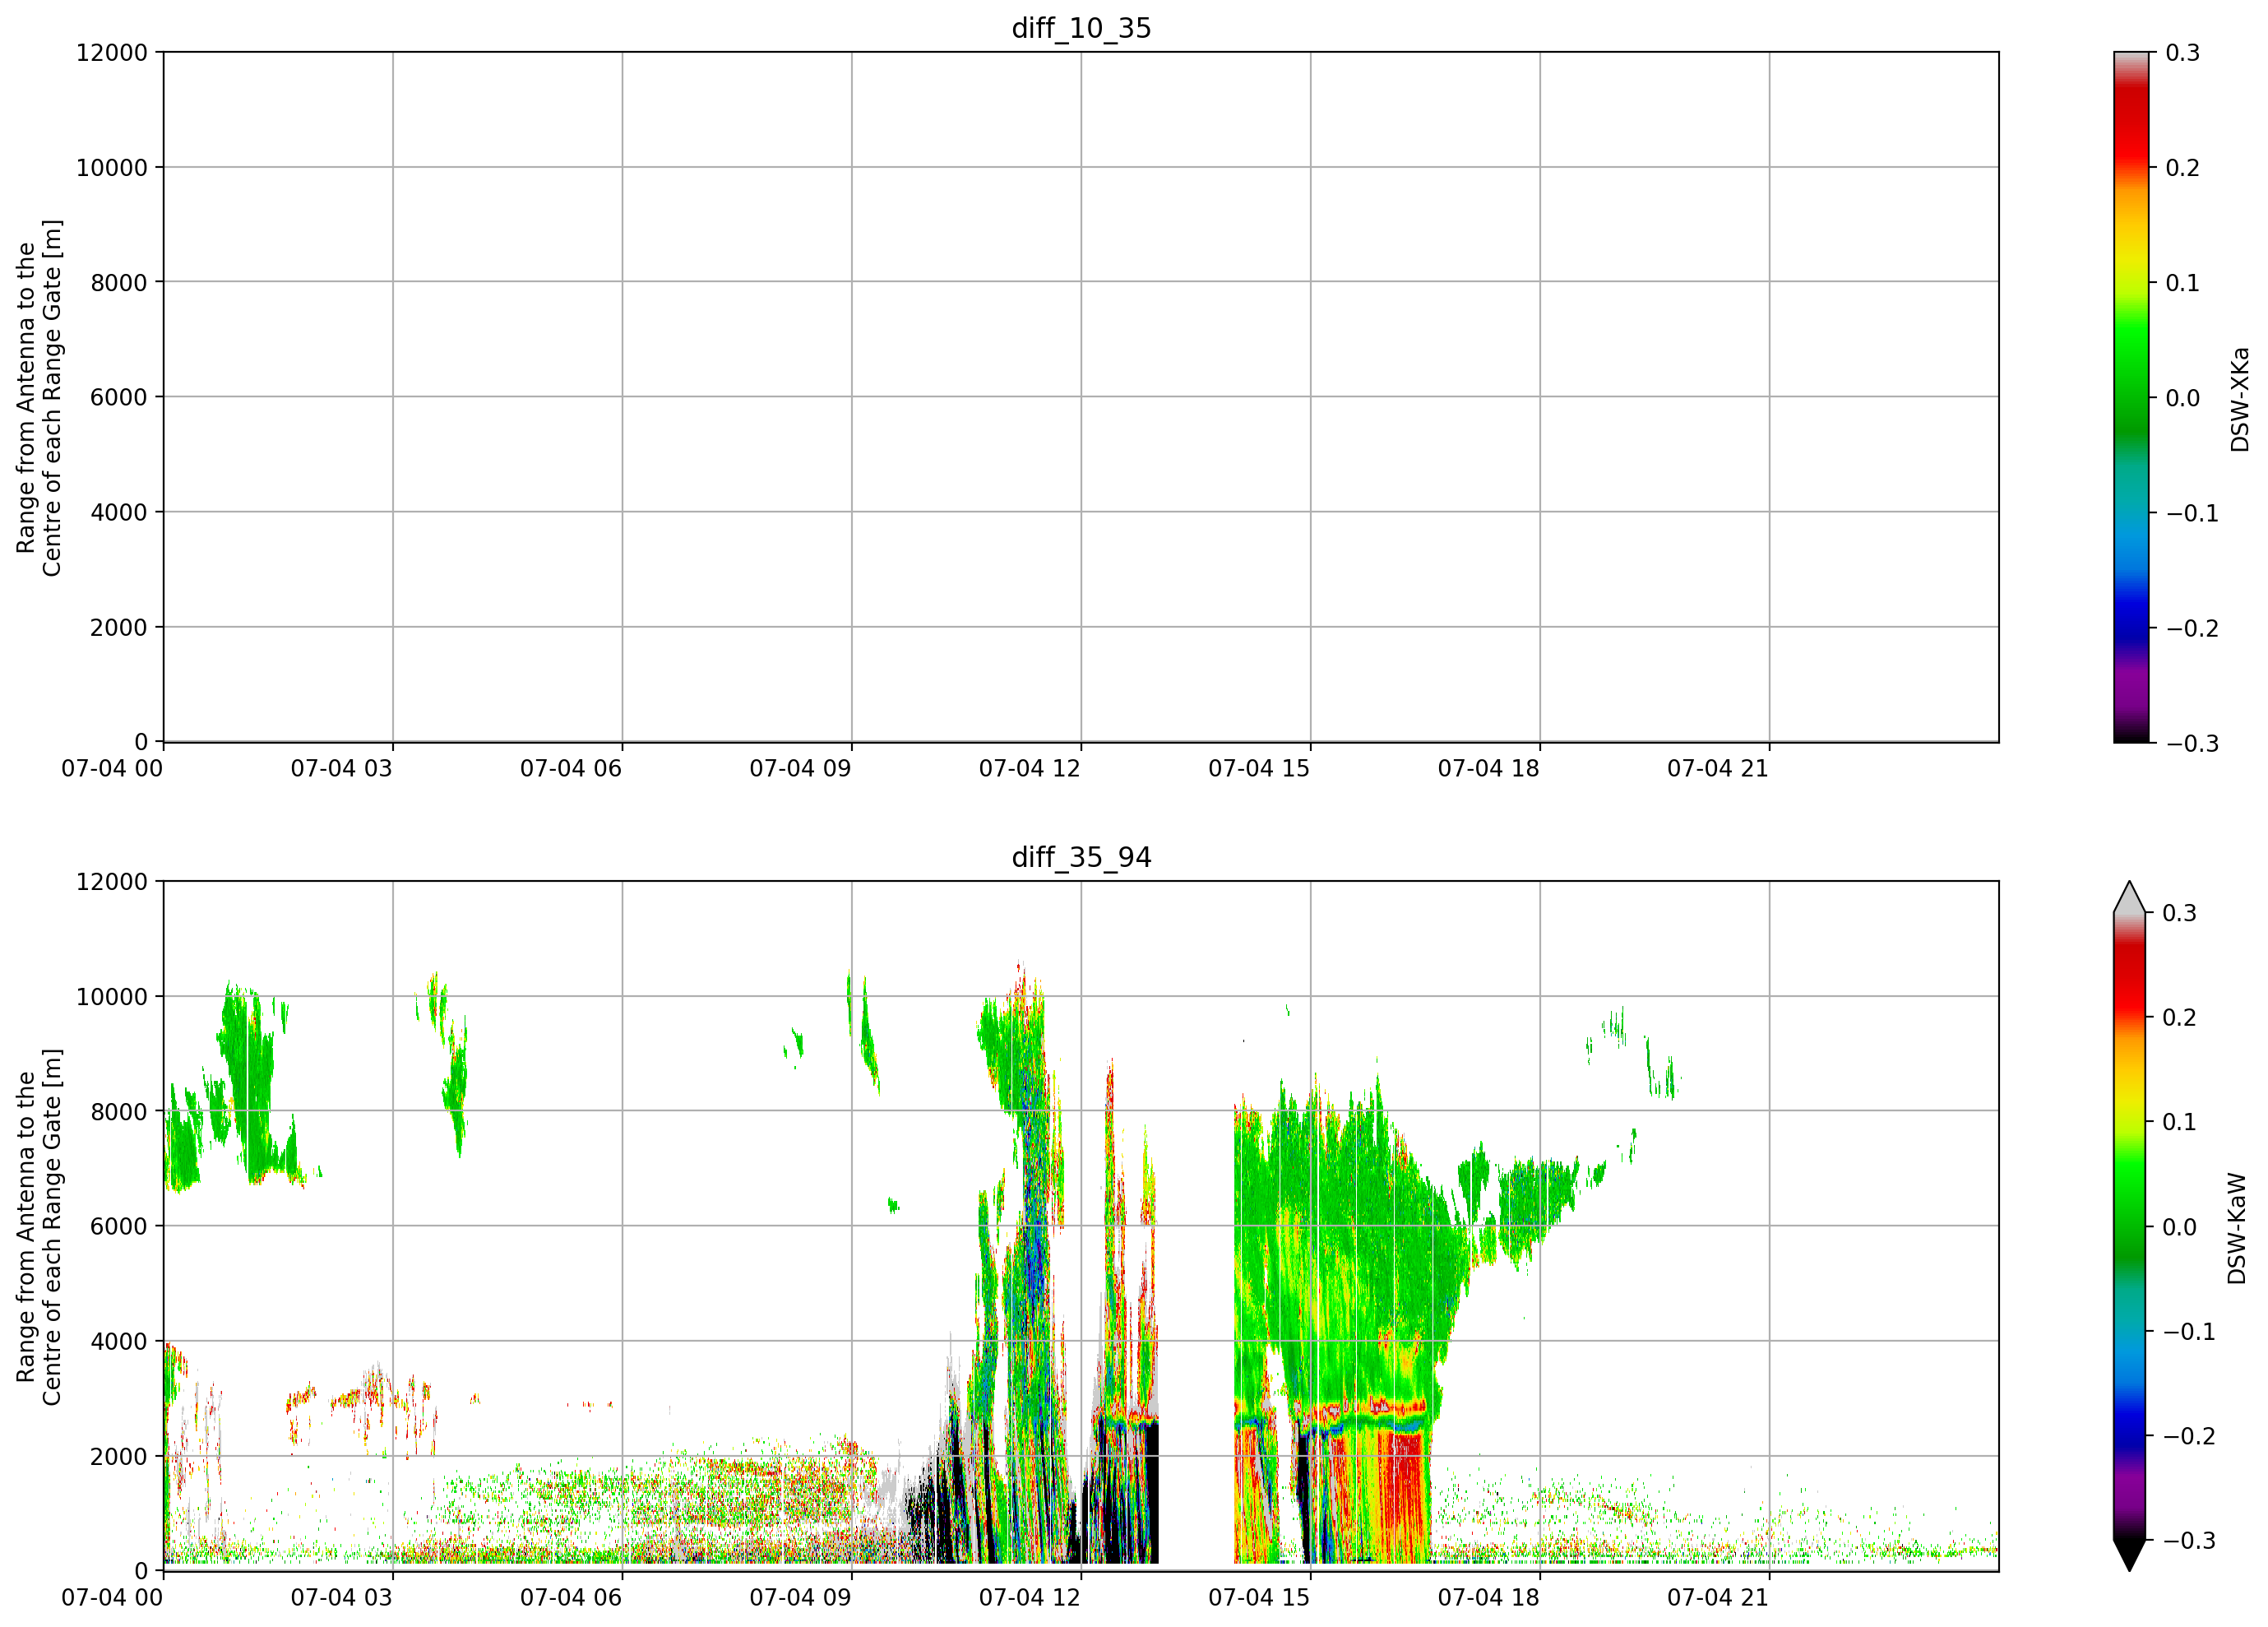Select the 07-04 12 time tick under diff_10_35
The image size is (2268, 1627).
1030,768
